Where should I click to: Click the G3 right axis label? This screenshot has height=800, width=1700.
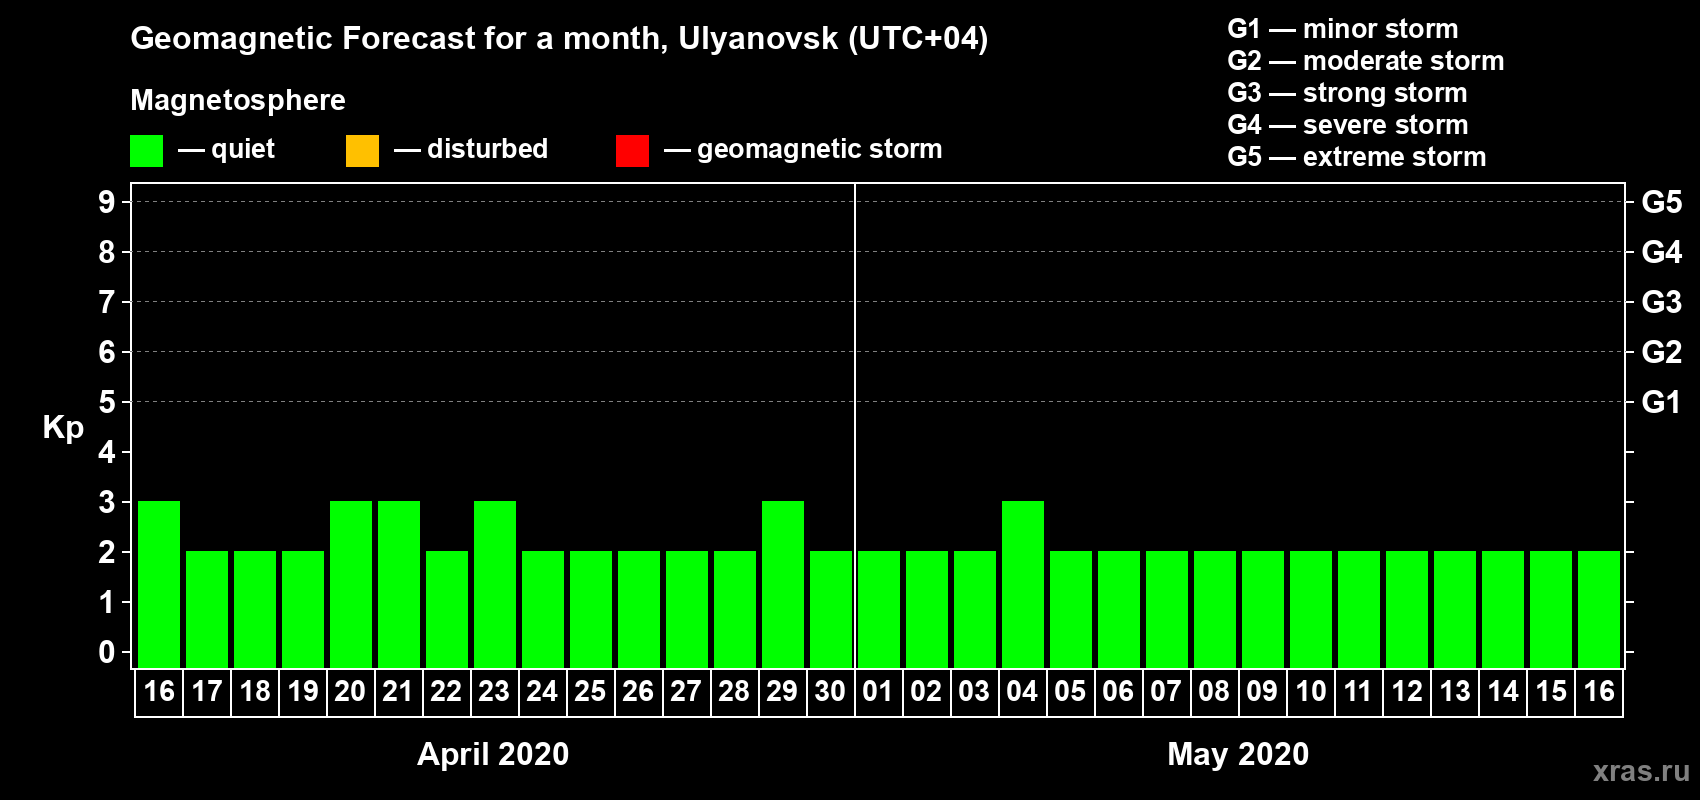click(1662, 302)
